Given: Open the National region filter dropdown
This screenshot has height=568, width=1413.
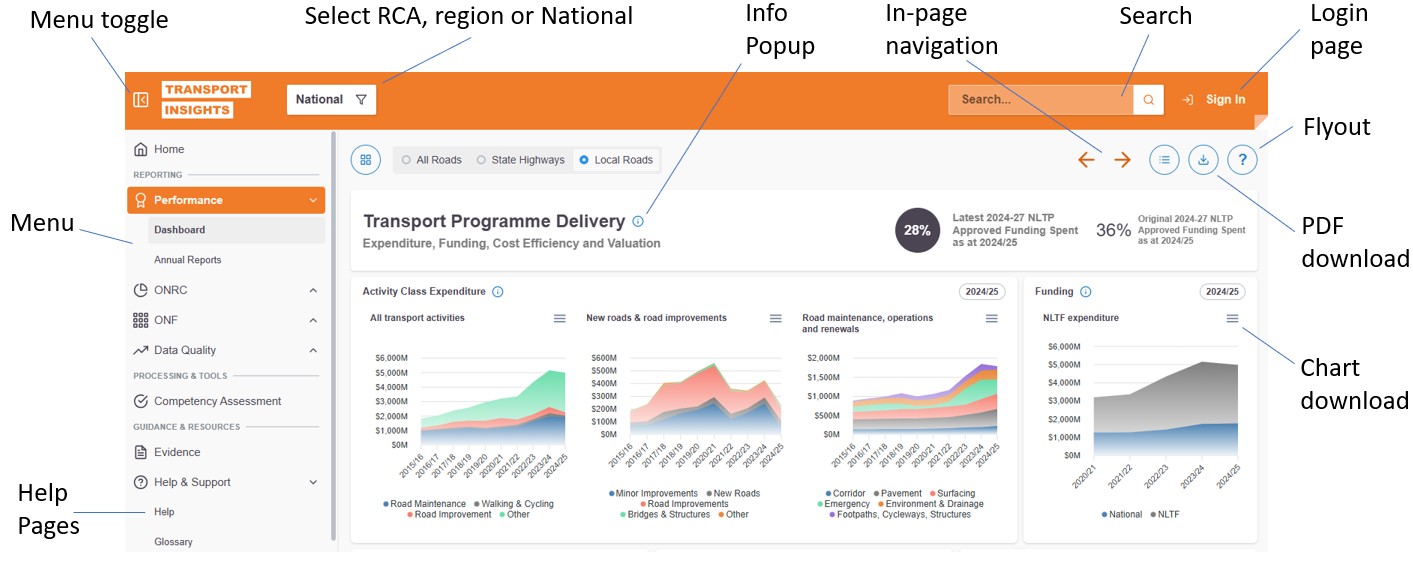Looking at the screenshot, I should coord(331,100).
